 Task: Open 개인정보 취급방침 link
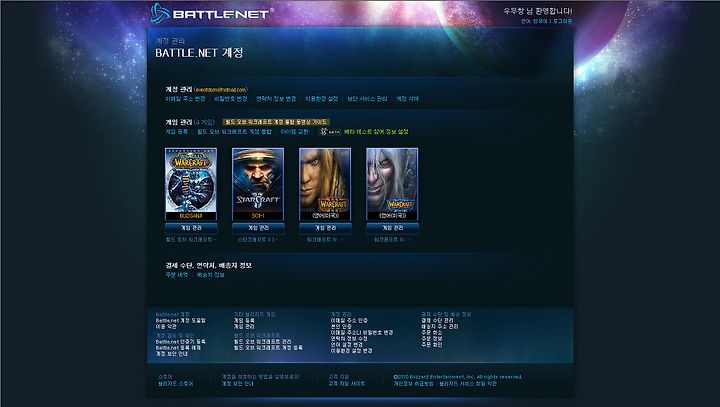coord(413,384)
